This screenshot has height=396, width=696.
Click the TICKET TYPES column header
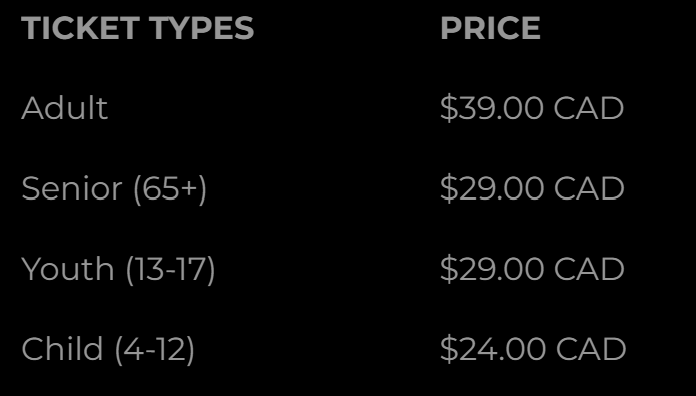click(138, 28)
